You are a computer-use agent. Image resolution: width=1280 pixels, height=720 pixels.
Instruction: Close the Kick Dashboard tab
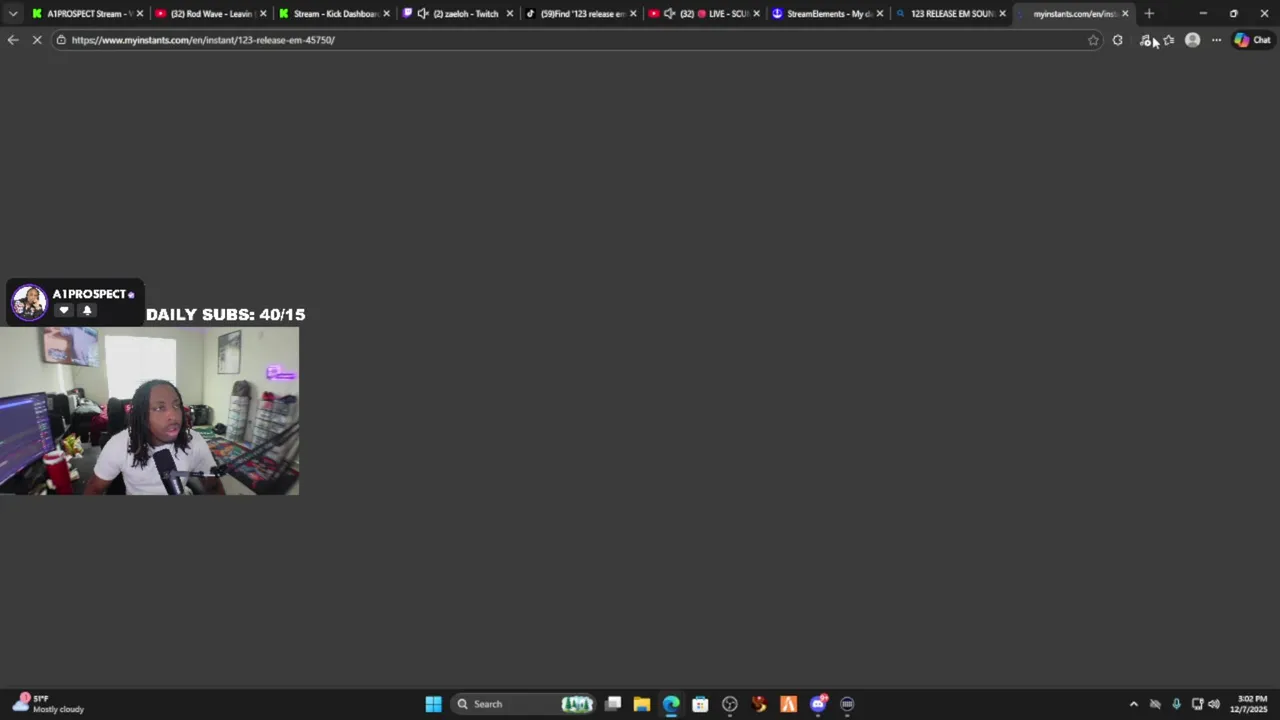(x=386, y=14)
